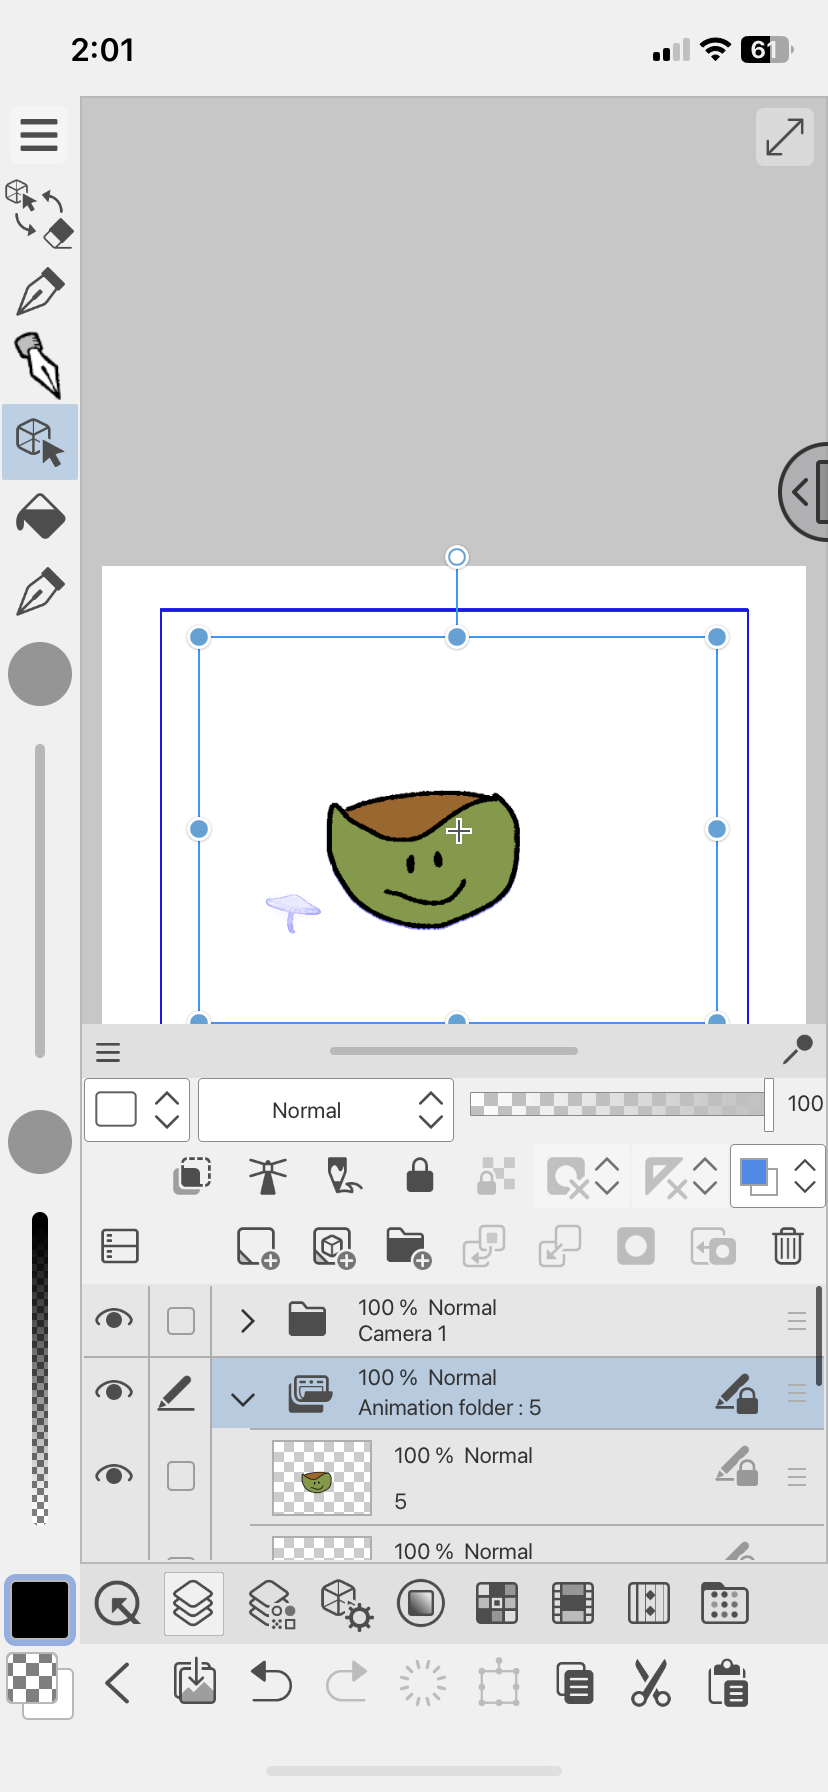
Task: Undo last action
Action: coord(271,1682)
